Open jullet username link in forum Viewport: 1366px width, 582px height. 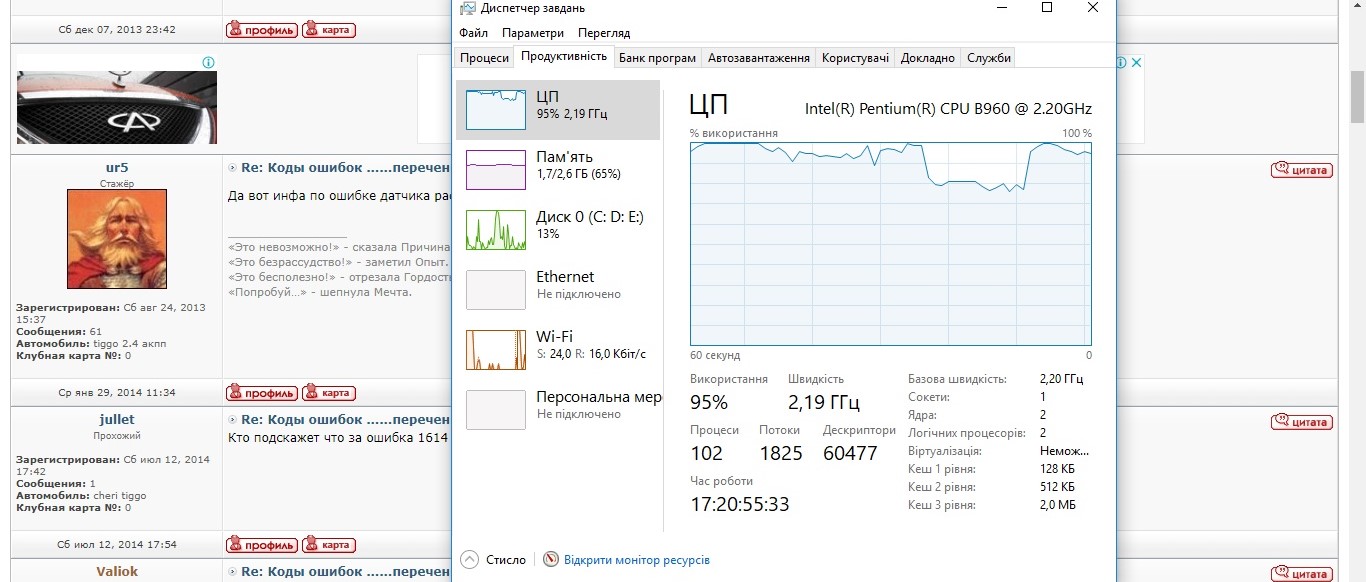tap(117, 420)
